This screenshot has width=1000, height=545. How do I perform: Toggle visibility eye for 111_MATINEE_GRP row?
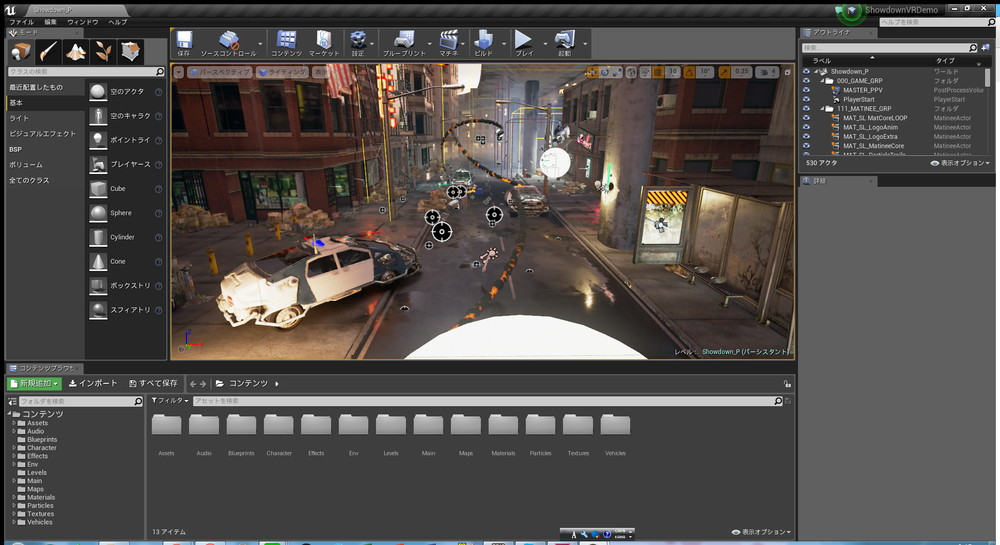pos(806,108)
